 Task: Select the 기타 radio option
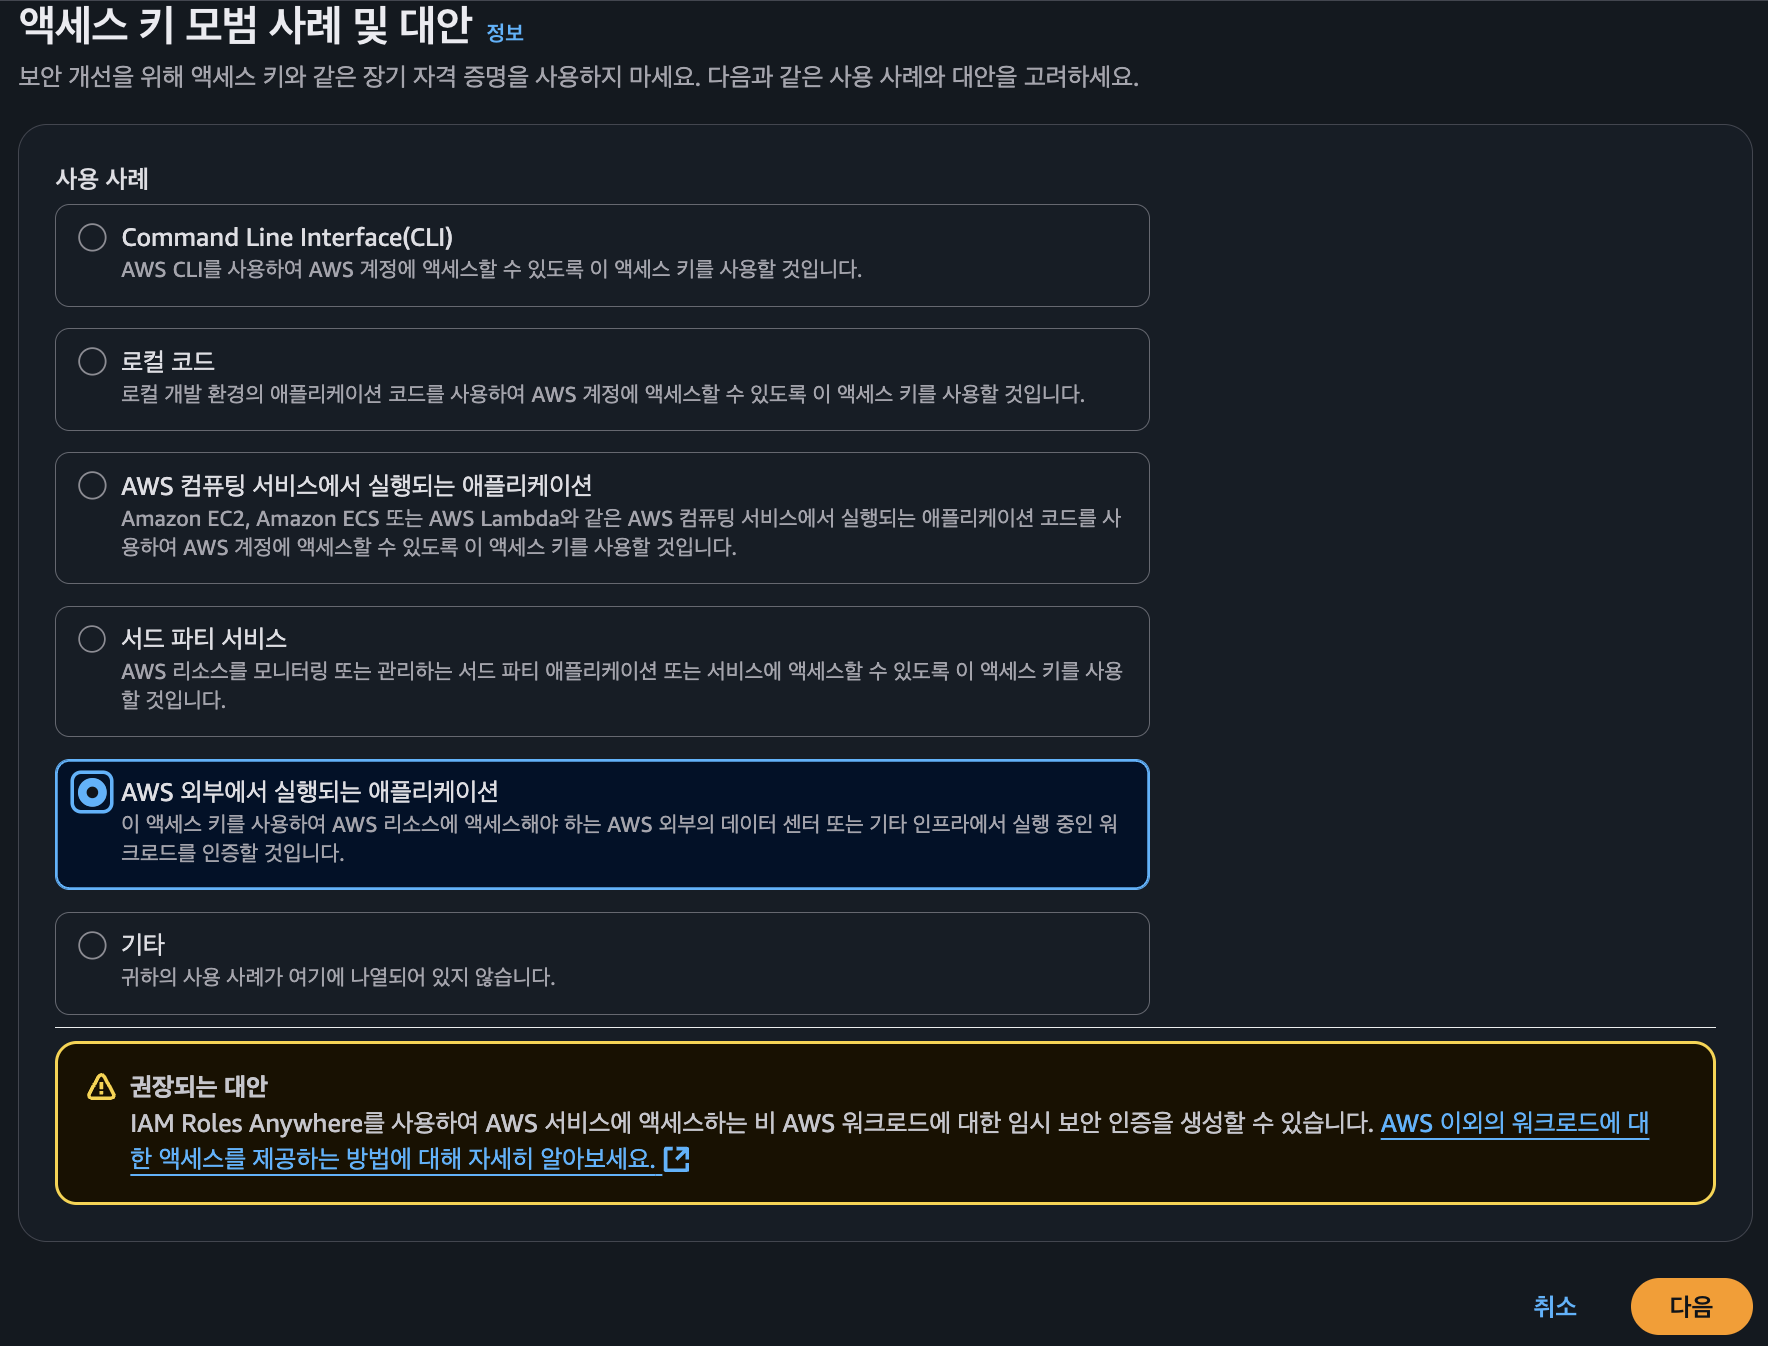[92, 944]
